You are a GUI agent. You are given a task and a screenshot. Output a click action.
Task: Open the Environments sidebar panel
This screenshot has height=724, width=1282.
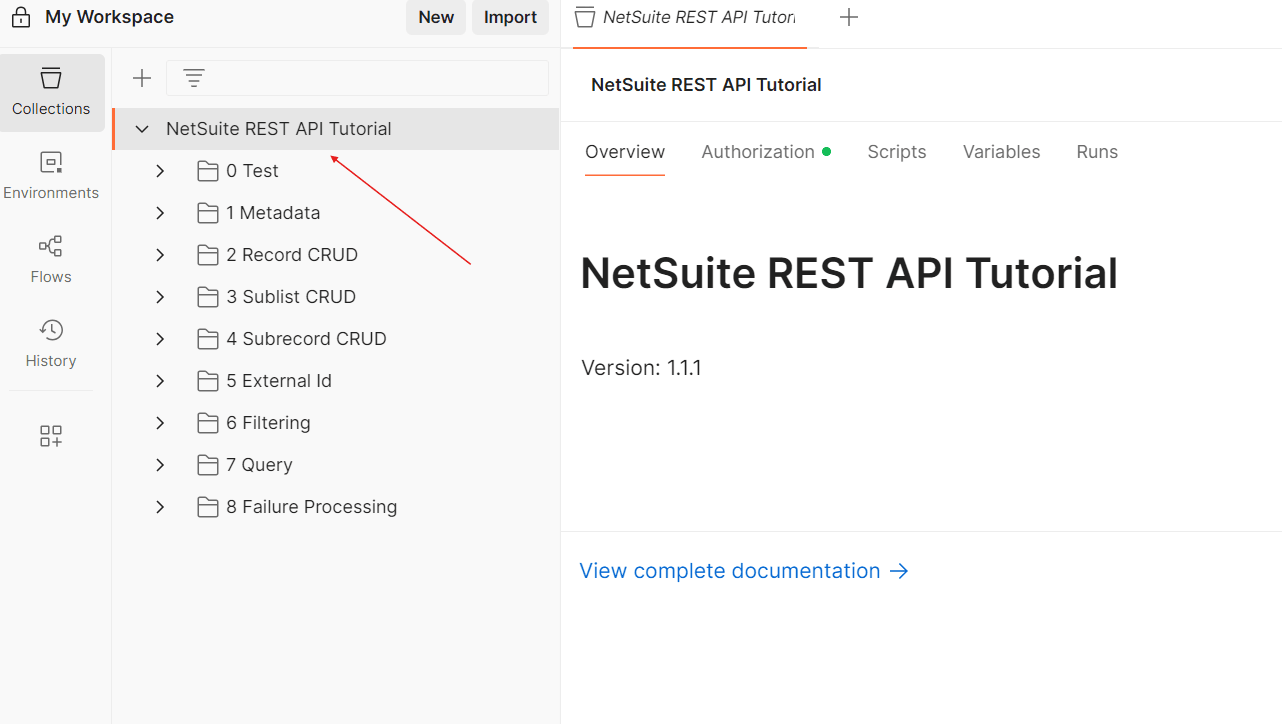[51, 176]
